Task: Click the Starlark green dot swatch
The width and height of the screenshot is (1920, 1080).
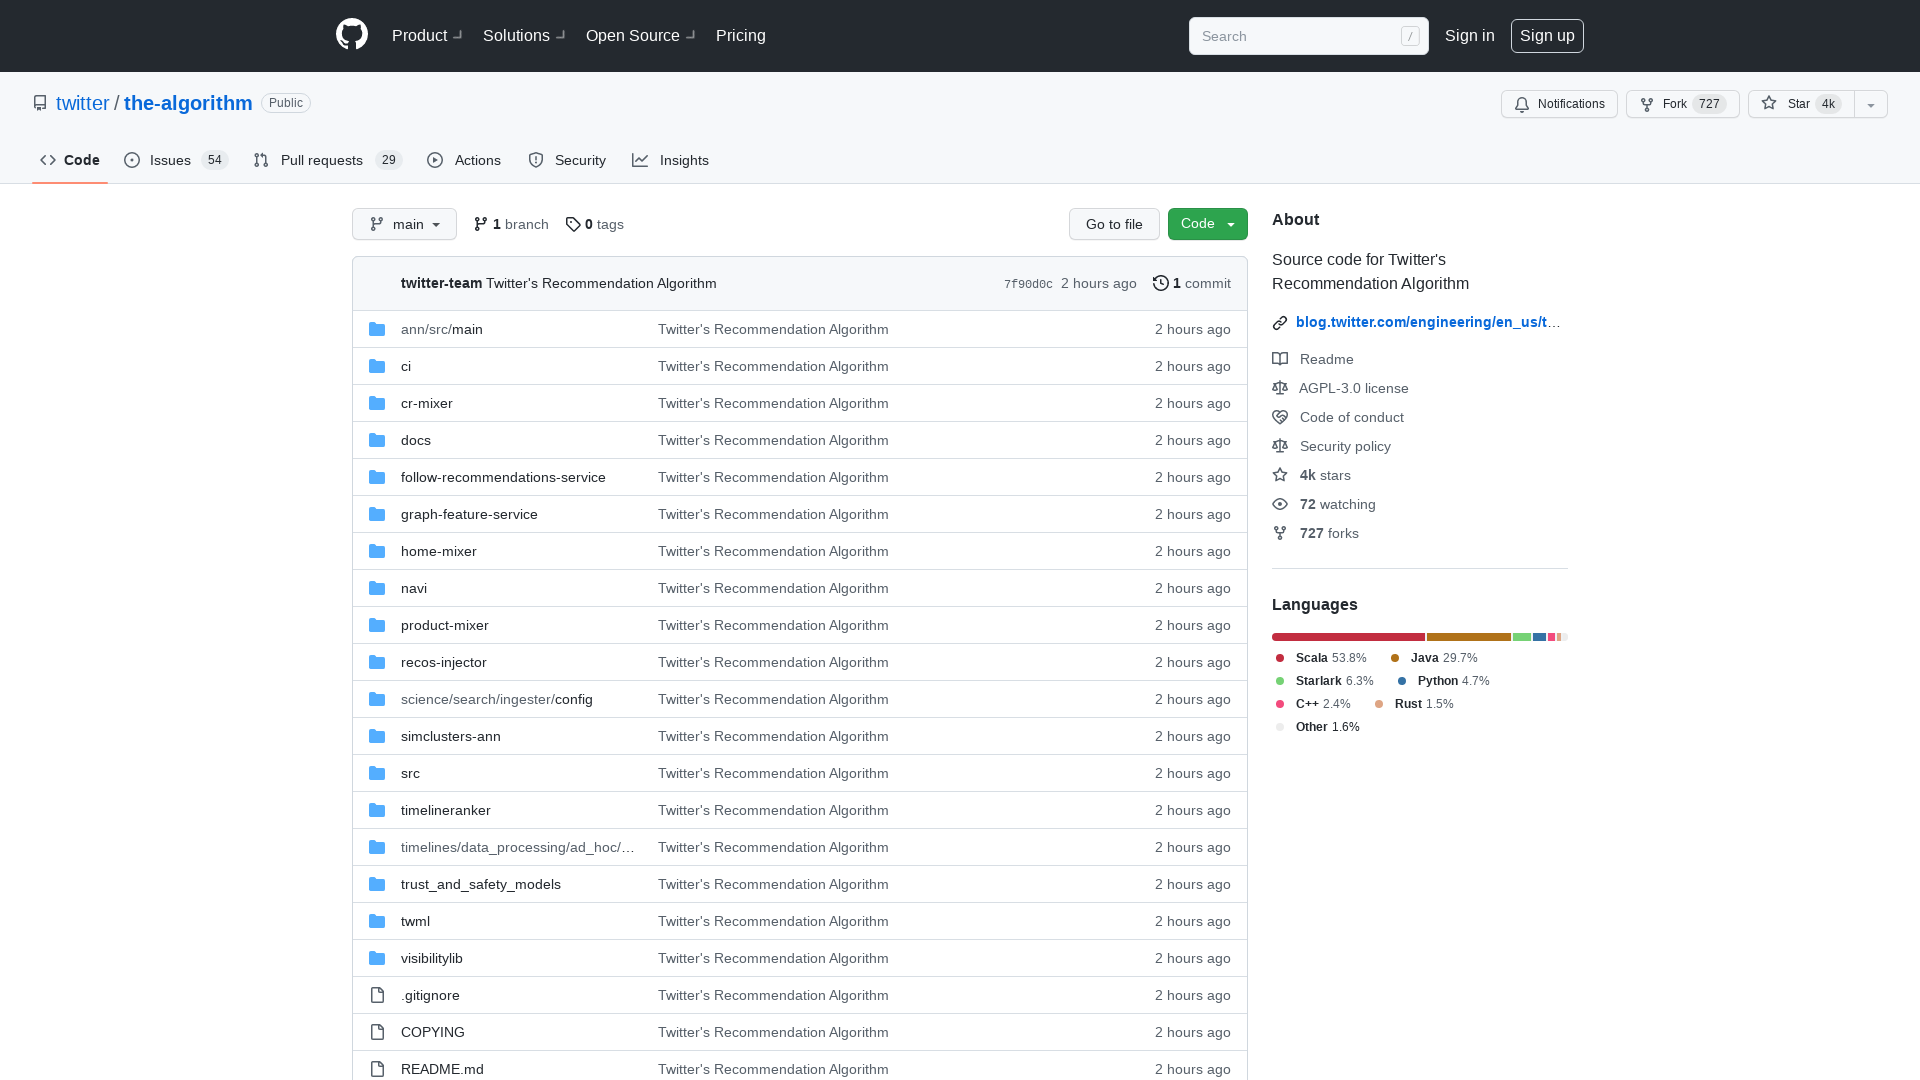Action: [x=1280, y=681]
